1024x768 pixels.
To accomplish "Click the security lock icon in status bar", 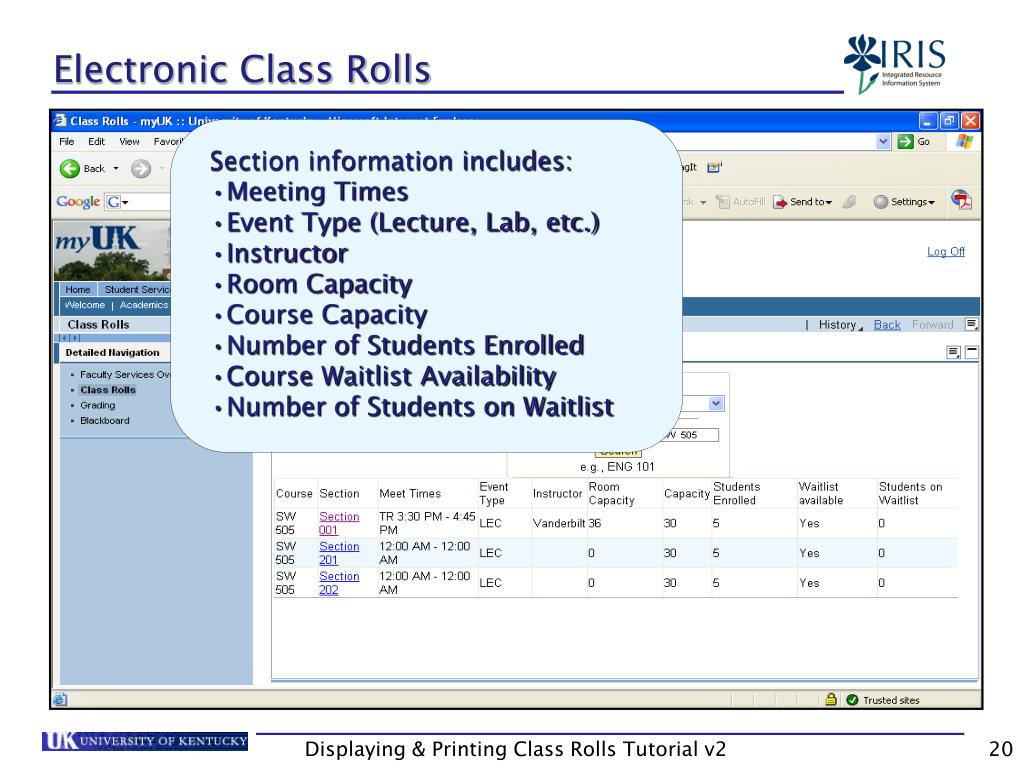I will click(831, 699).
